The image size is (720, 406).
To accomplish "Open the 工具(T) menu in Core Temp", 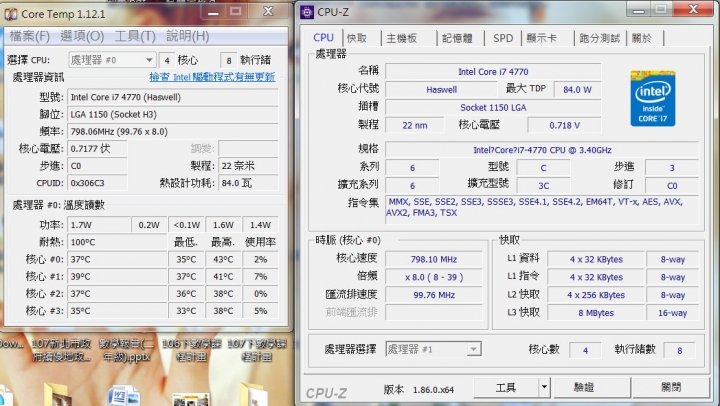I will pos(135,36).
